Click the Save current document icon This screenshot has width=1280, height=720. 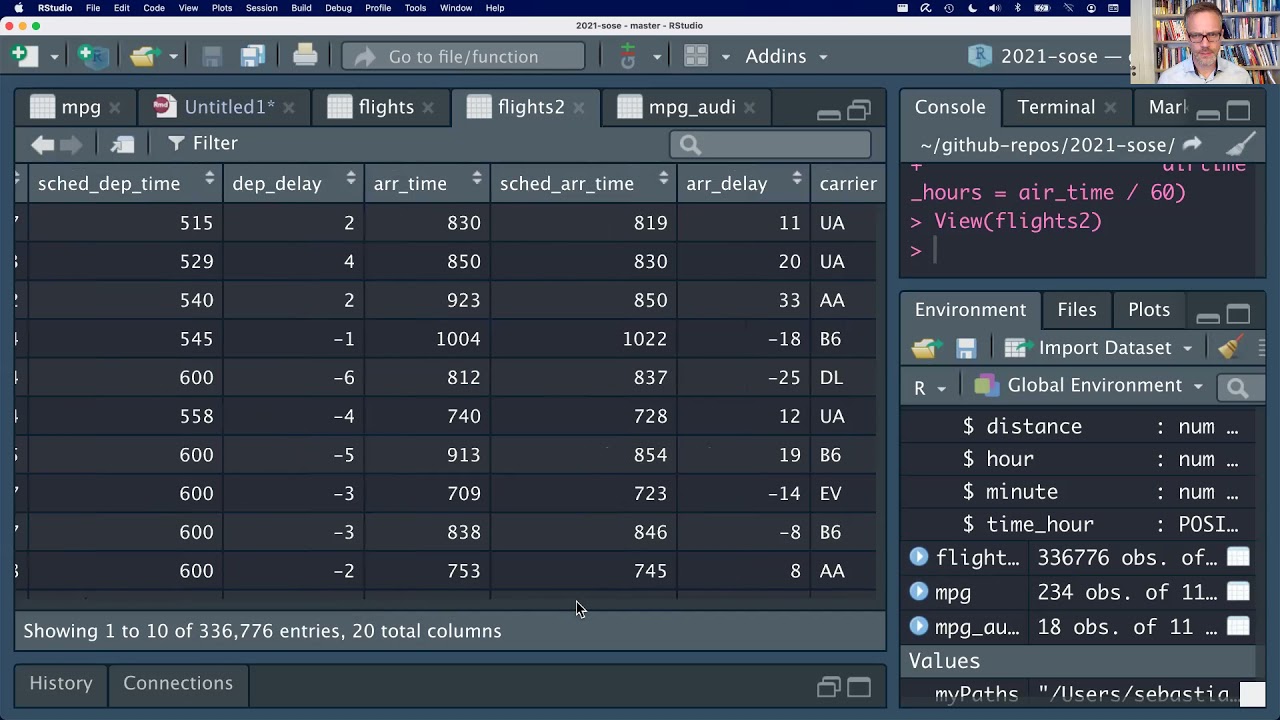tap(211, 56)
